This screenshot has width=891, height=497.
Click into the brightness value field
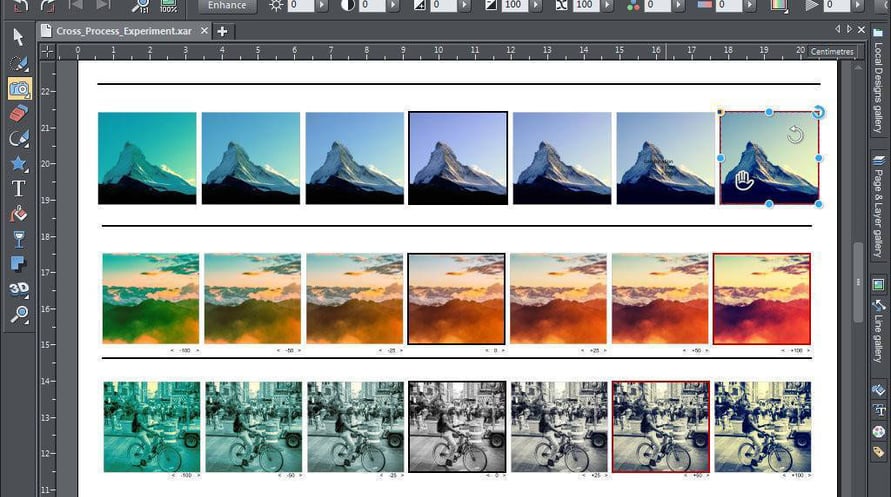tap(301, 6)
